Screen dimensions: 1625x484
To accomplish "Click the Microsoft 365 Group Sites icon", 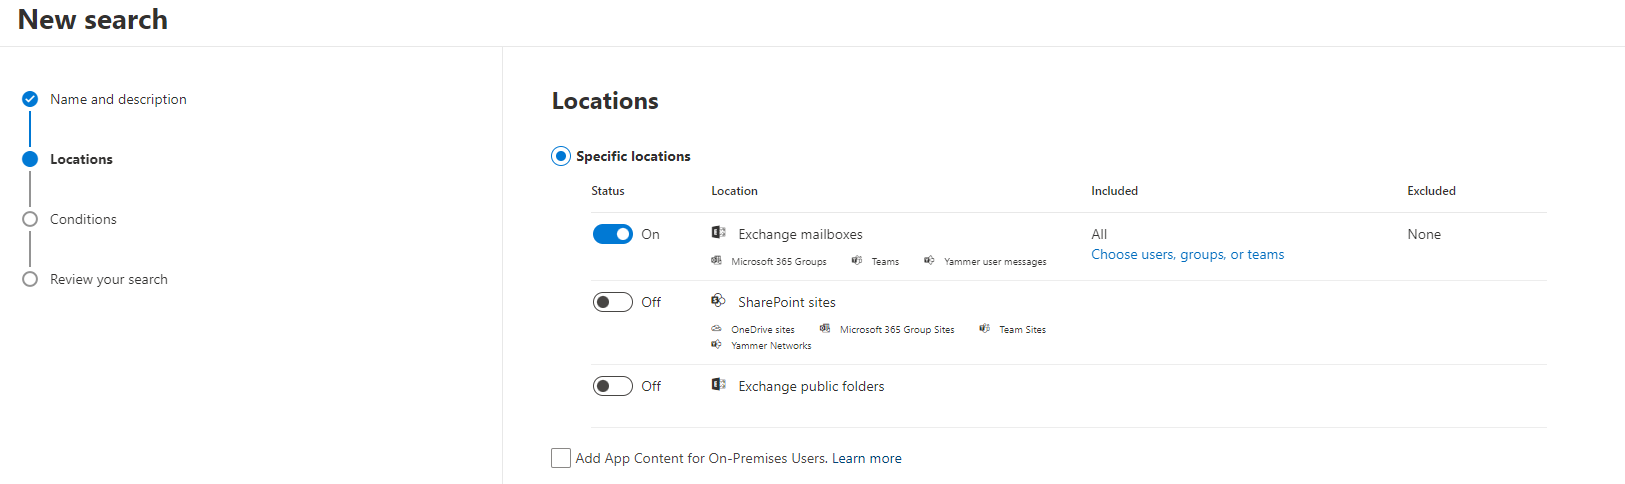I will (x=825, y=328).
